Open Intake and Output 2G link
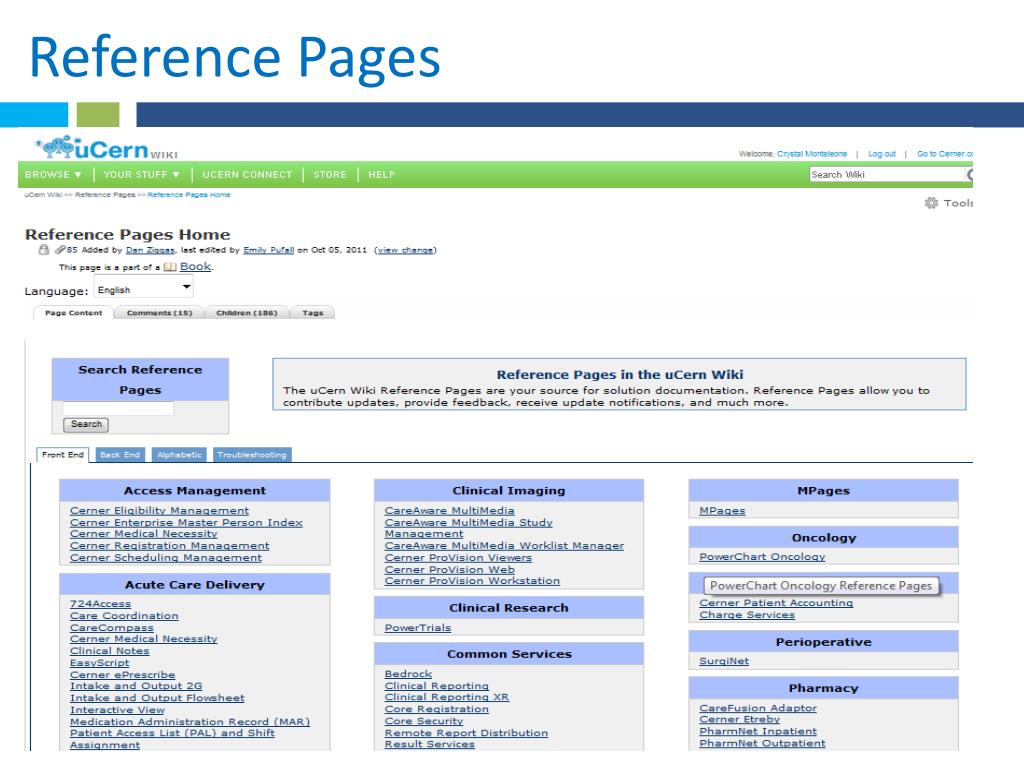Viewport: 1024px width, 768px height. (136, 686)
